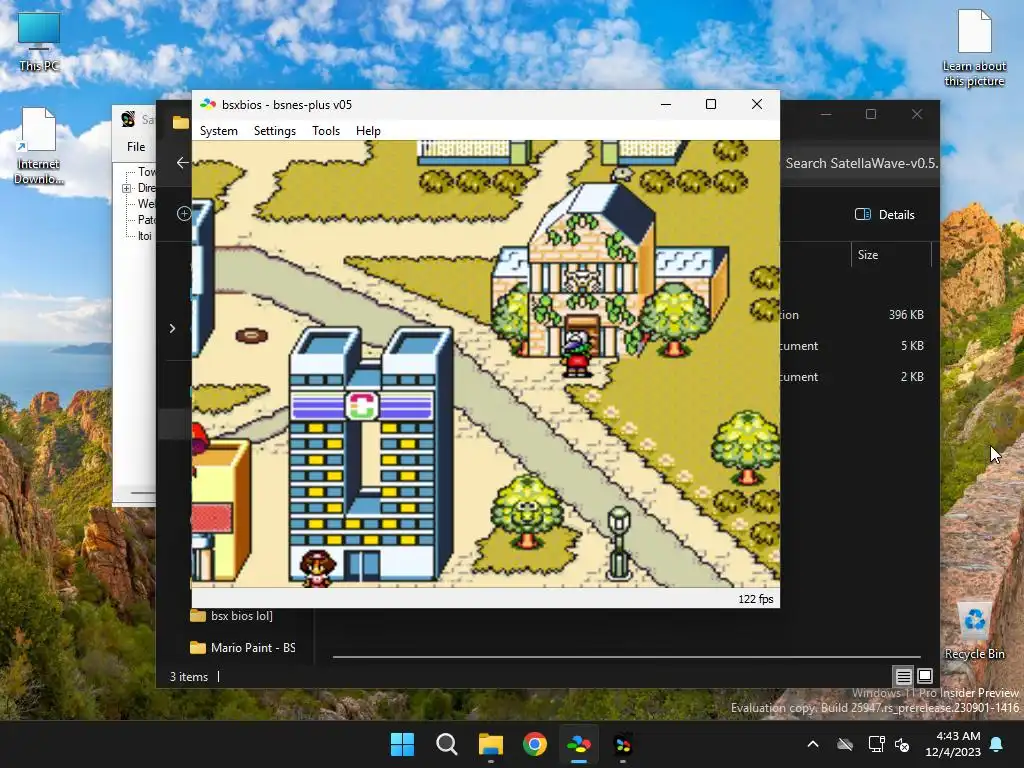The image size is (1024, 768).
Task: Open the network status tray icon
Action: point(876,744)
